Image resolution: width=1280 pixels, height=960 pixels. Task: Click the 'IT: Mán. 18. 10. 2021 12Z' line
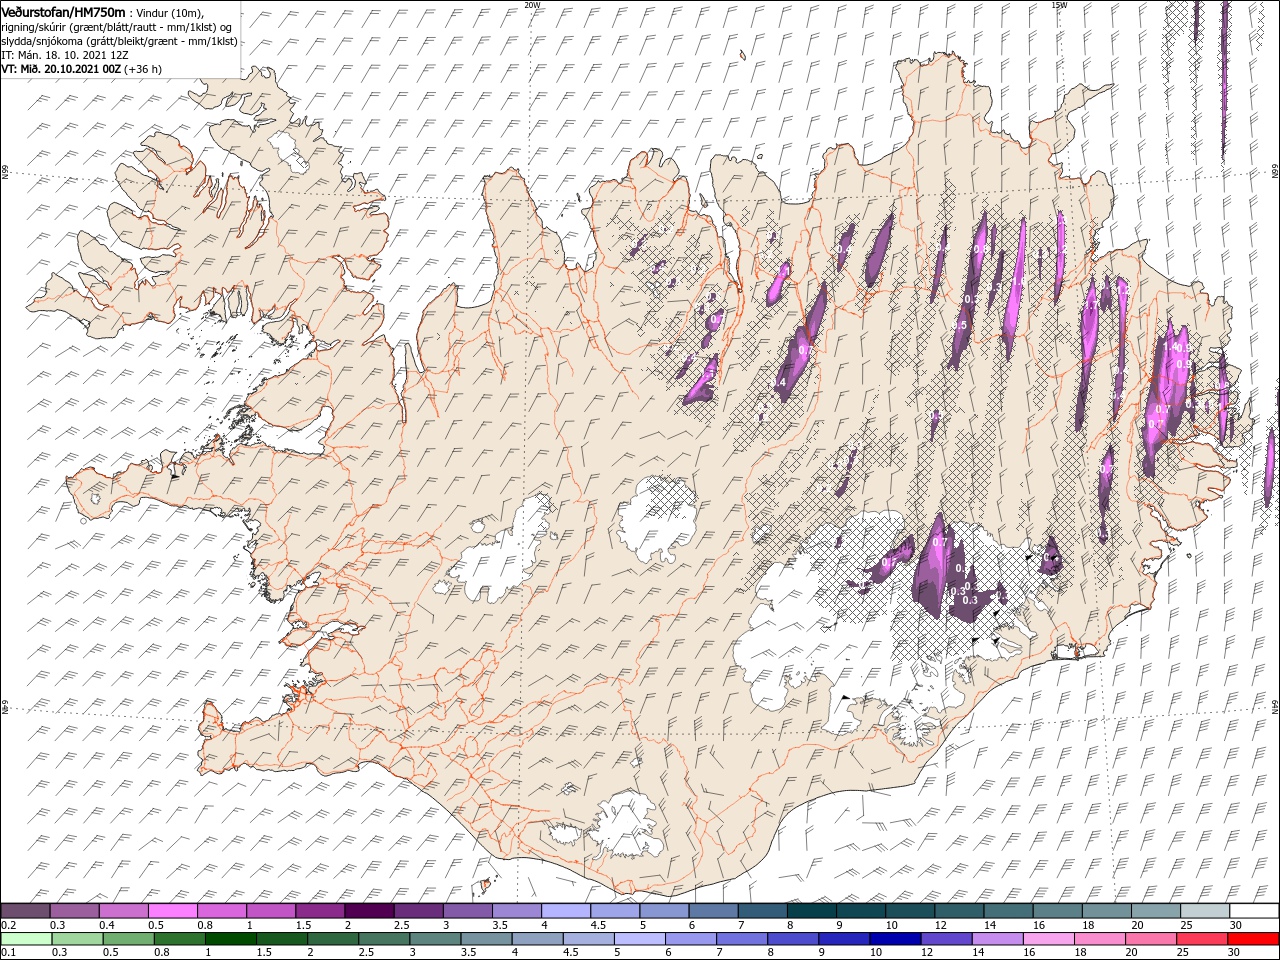[65, 55]
